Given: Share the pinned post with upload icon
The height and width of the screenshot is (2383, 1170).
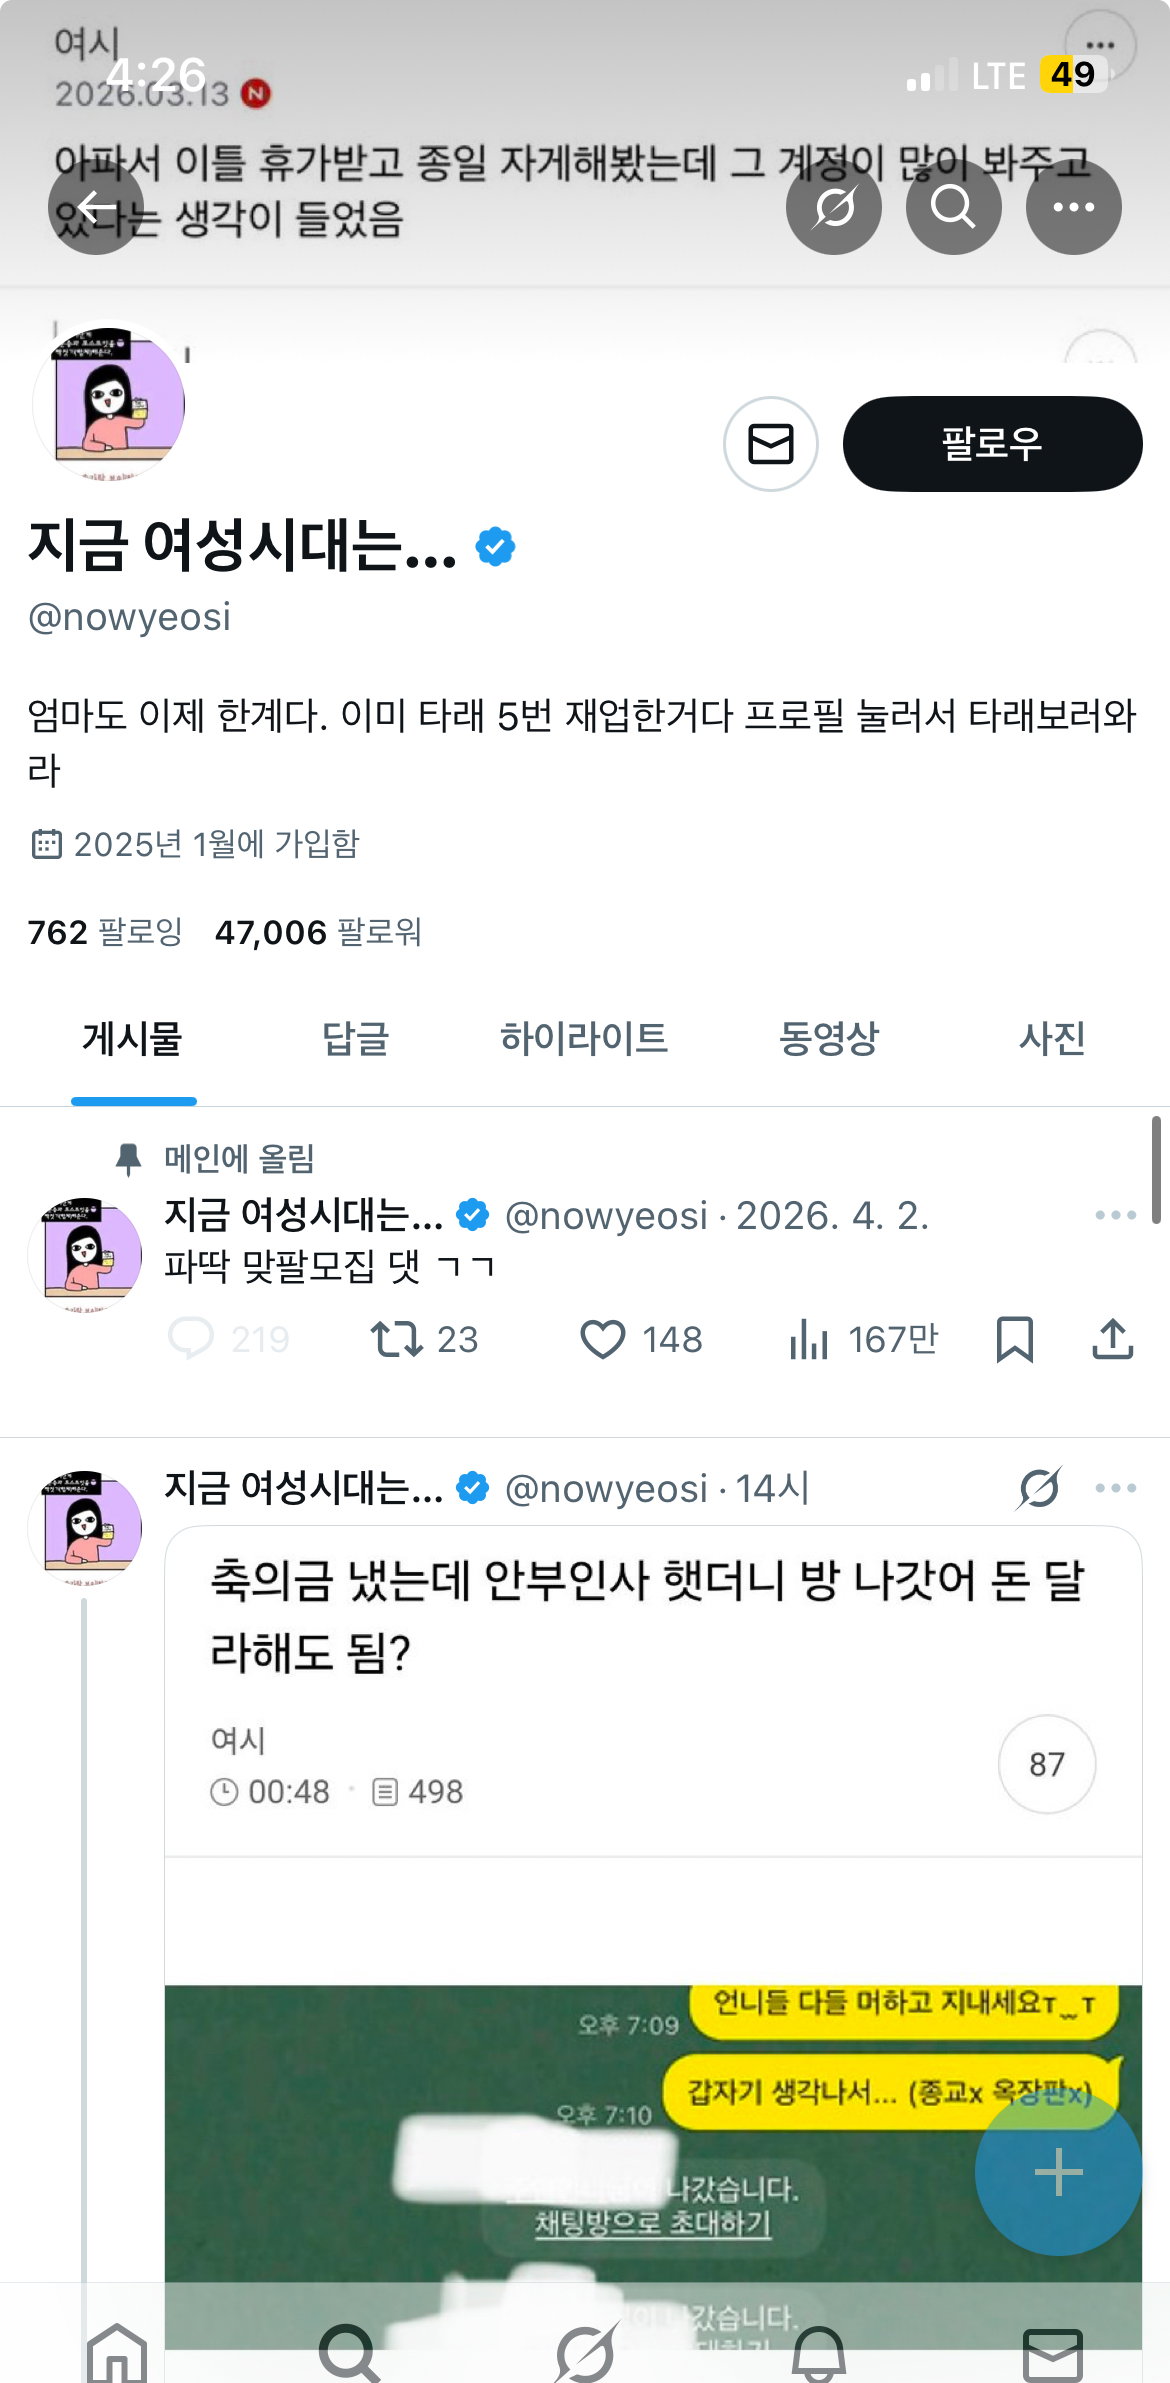Looking at the screenshot, I should (x=1112, y=1339).
